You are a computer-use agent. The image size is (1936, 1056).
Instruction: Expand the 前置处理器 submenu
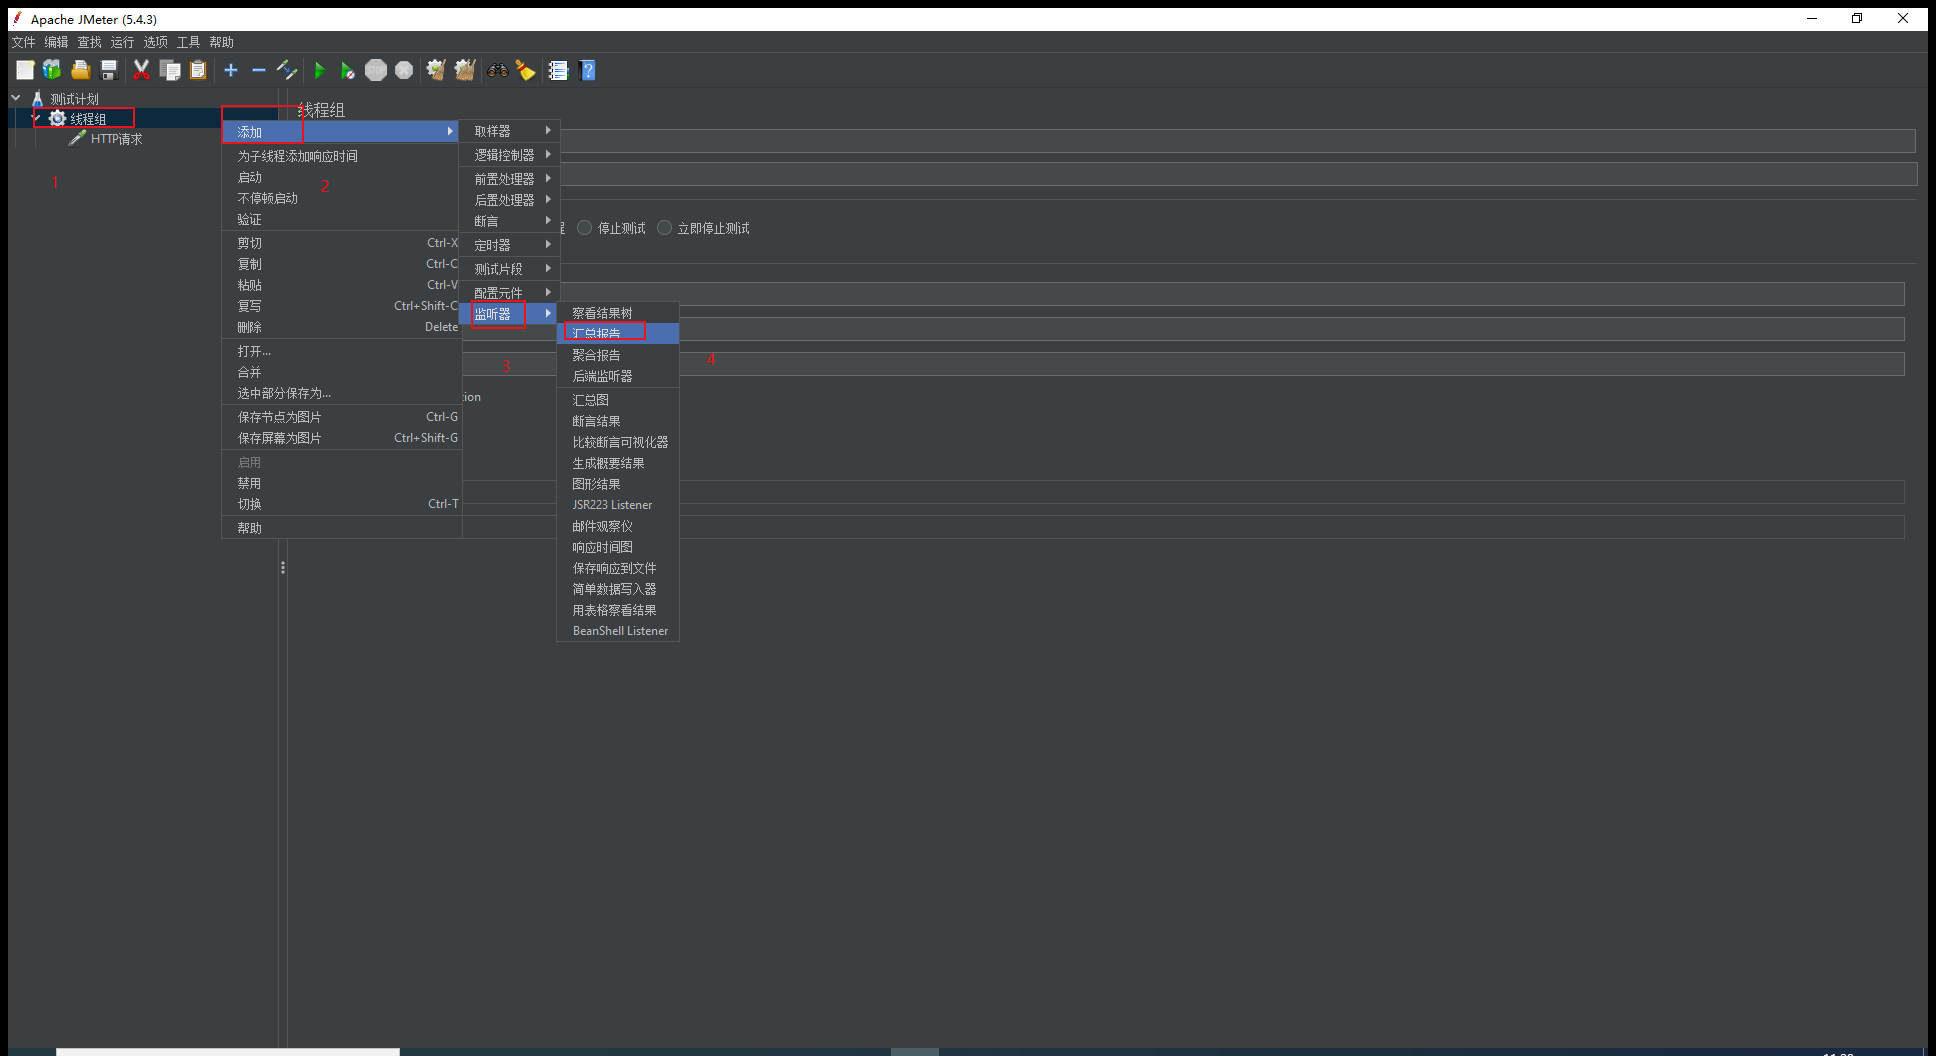click(x=509, y=179)
